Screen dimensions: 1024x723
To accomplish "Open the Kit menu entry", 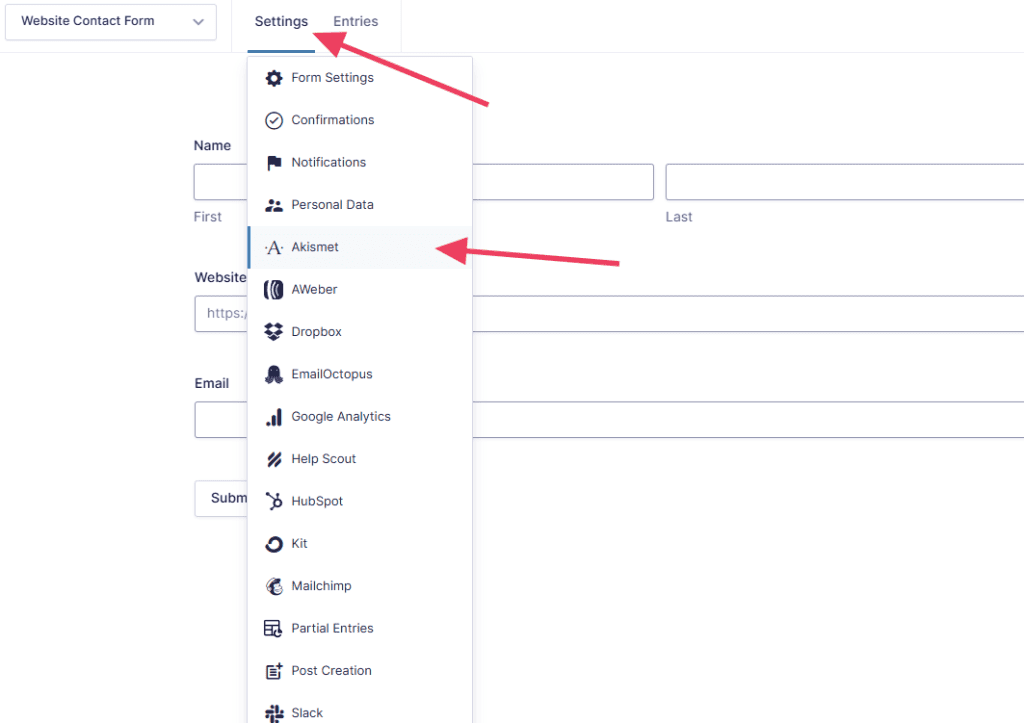I will 360,543.
